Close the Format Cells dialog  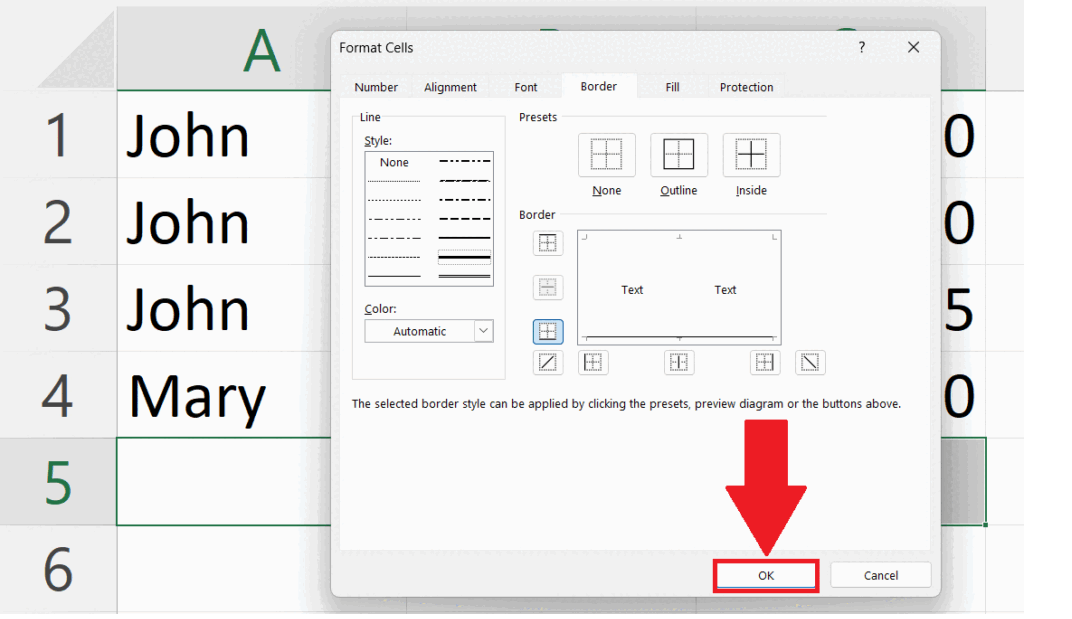pos(913,47)
